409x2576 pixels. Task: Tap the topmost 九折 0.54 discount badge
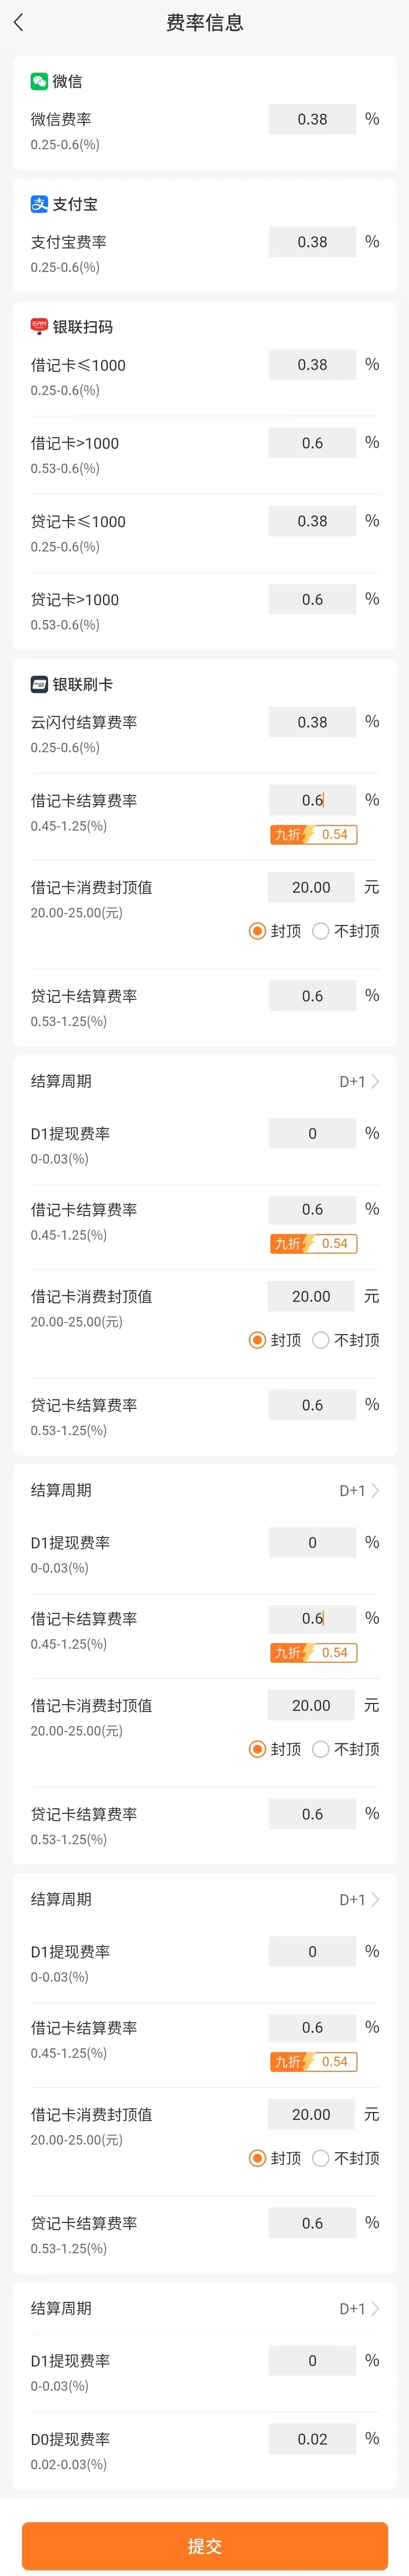click(x=313, y=834)
